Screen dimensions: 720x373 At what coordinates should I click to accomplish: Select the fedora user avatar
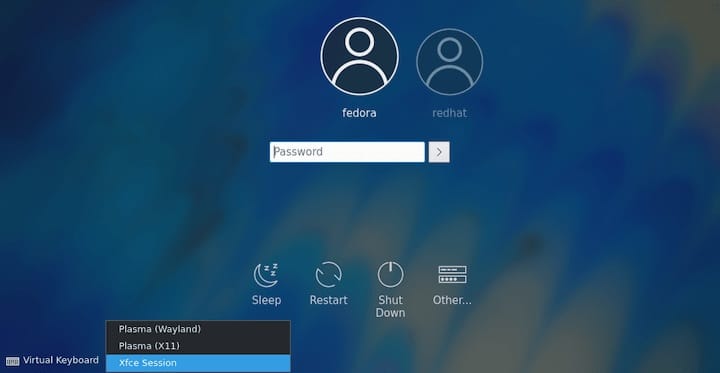(x=360, y=56)
